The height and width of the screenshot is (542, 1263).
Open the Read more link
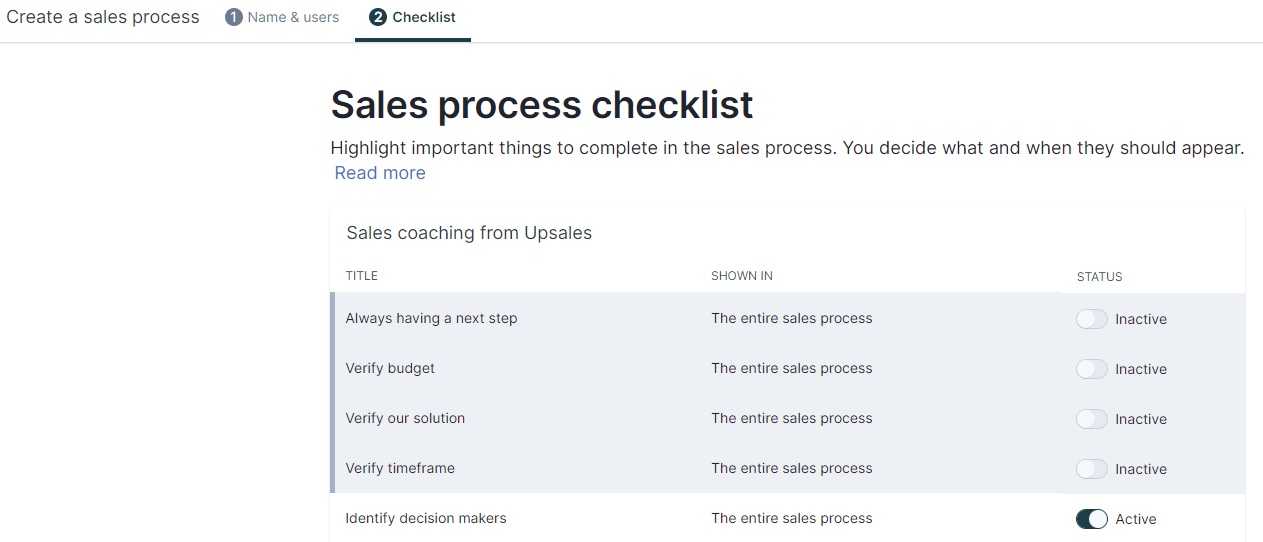coord(380,173)
